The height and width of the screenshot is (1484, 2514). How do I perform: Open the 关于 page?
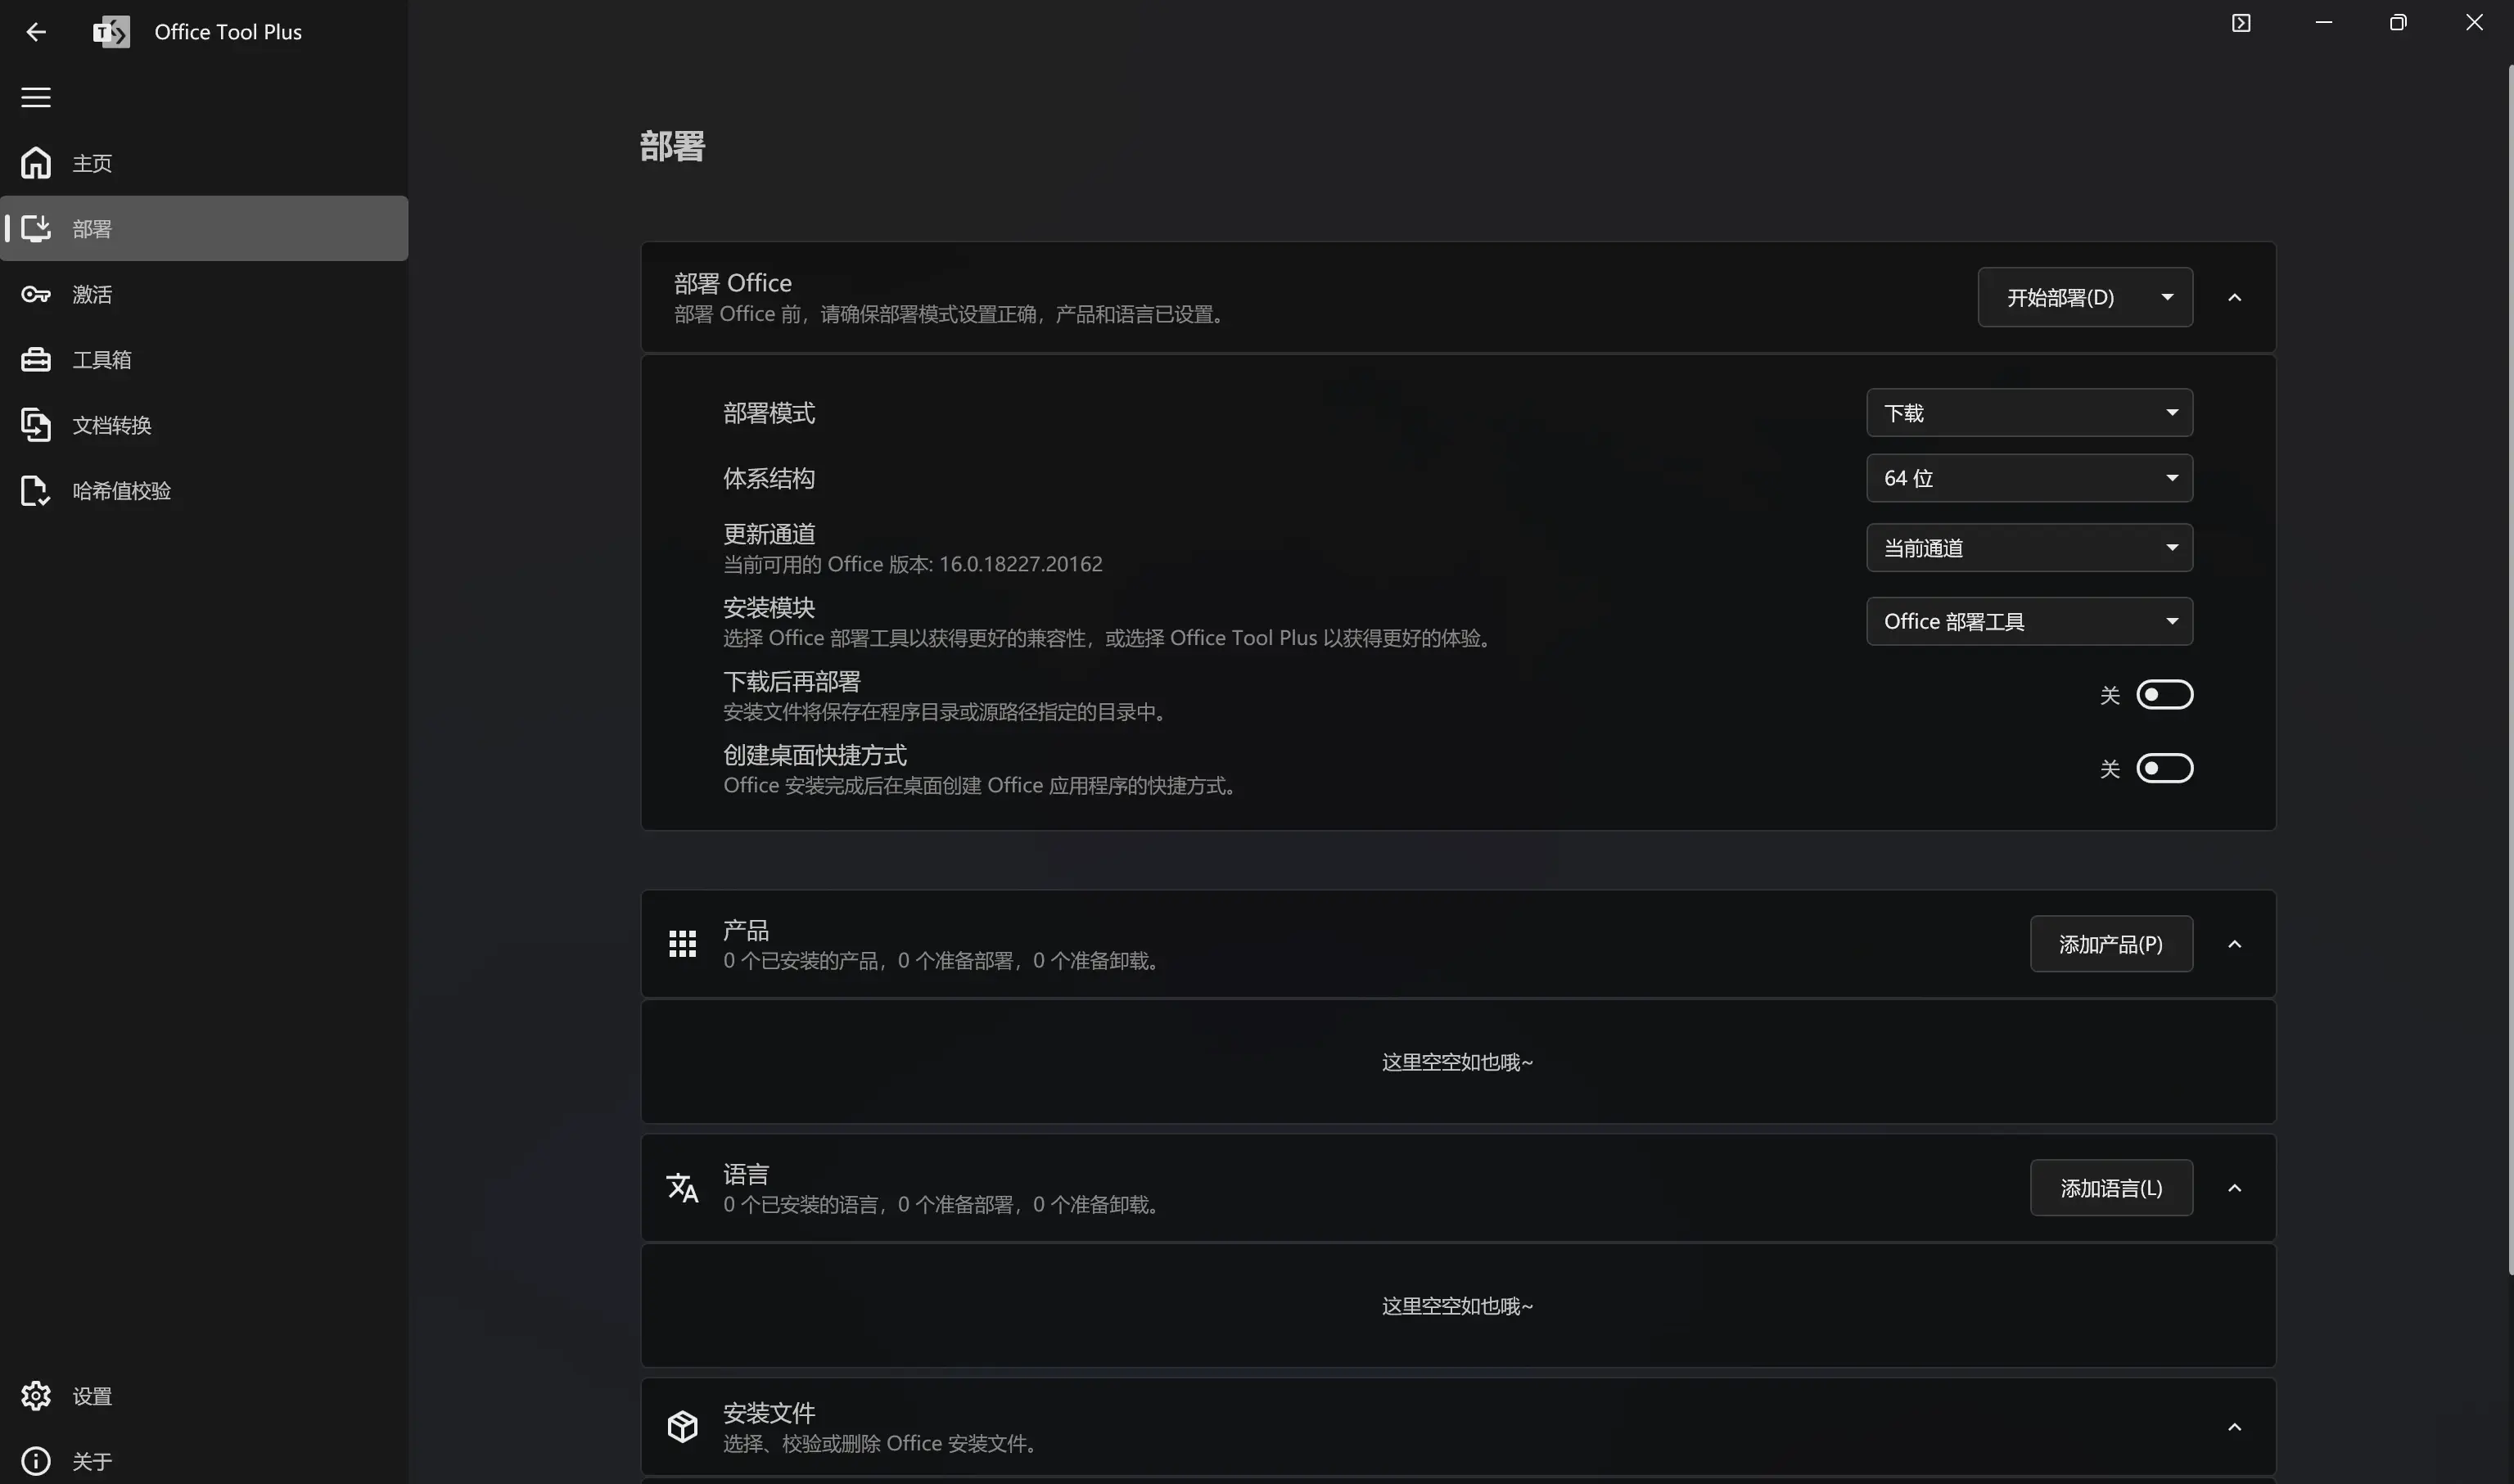(x=204, y=1461)
